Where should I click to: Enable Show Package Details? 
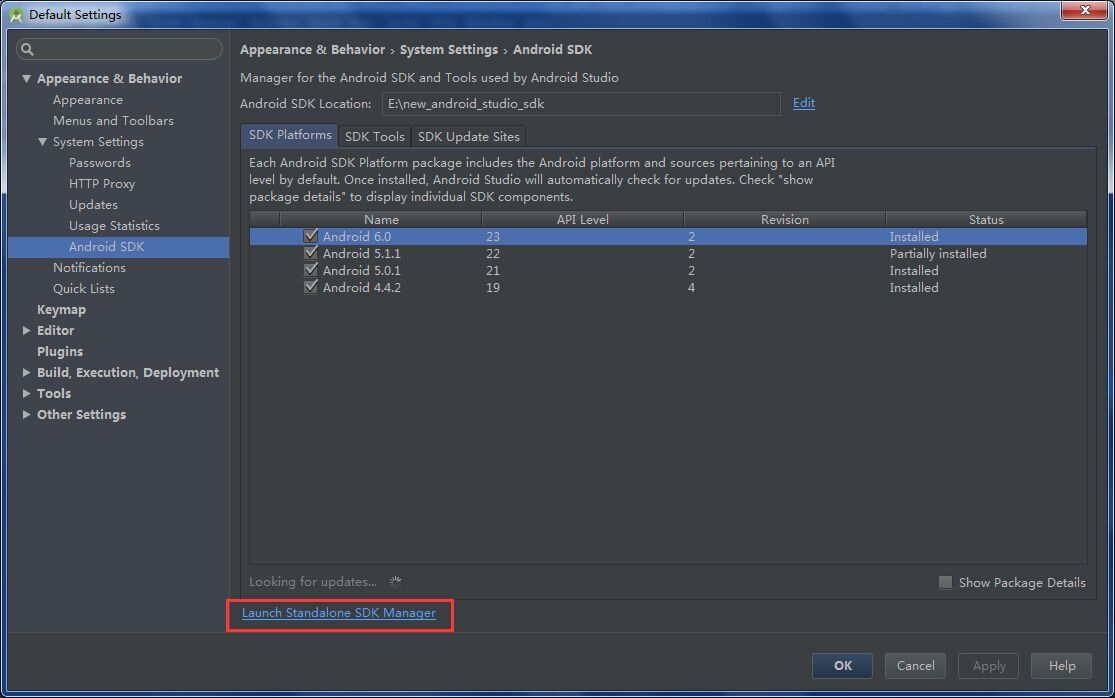pos(945,583)
